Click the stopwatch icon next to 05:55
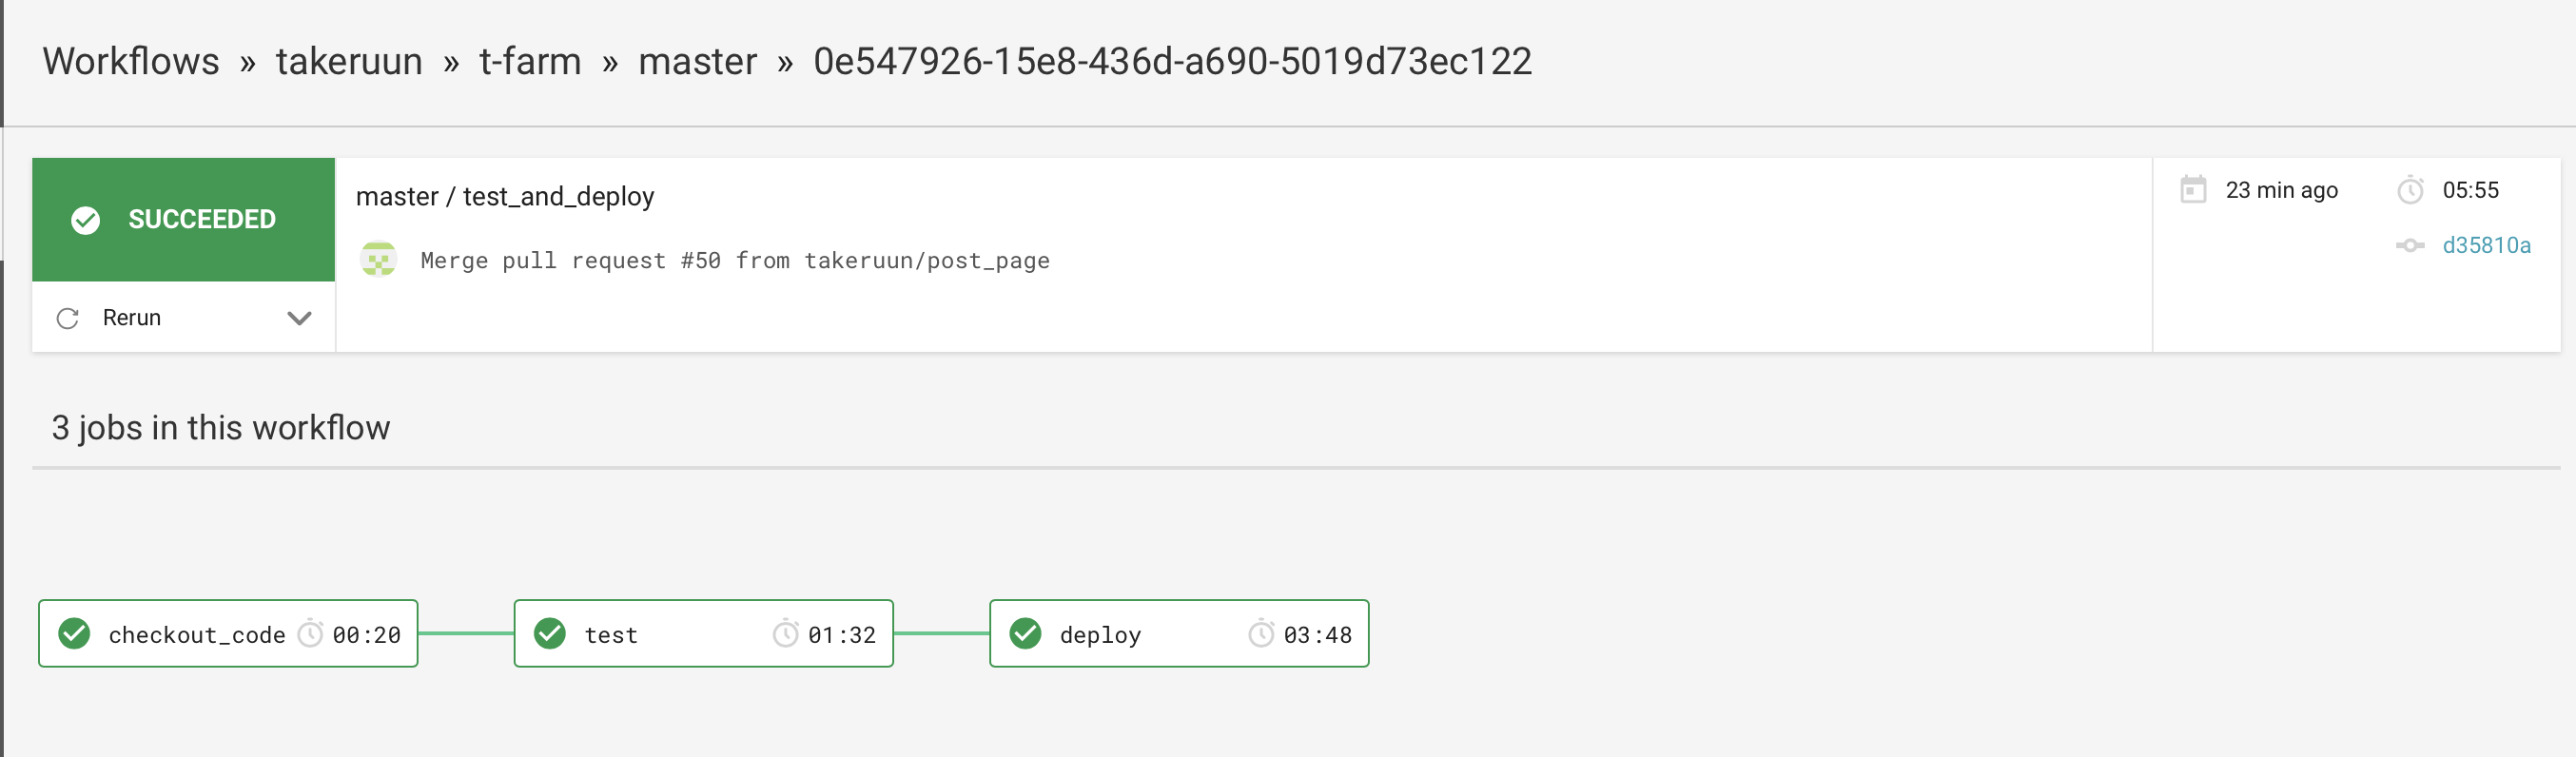The height and width of the screenshot is (757, 2576). pos(2411,190)
